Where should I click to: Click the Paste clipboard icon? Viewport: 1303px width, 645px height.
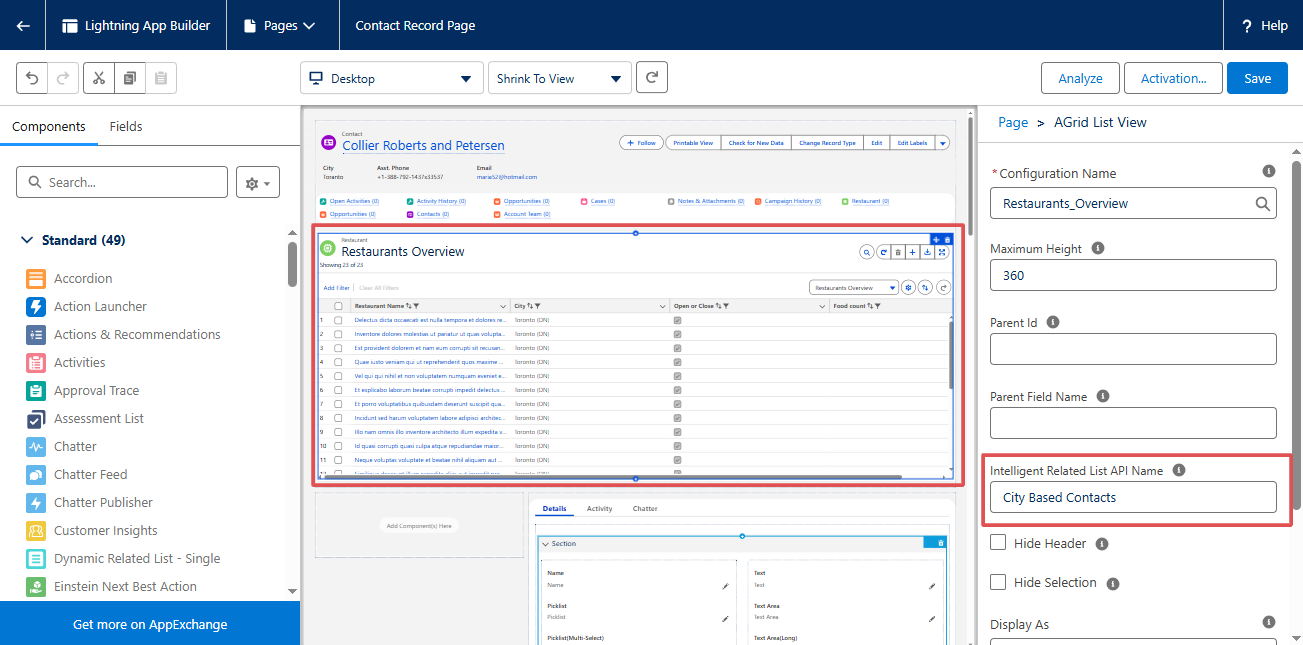click(x=161, y=78)
